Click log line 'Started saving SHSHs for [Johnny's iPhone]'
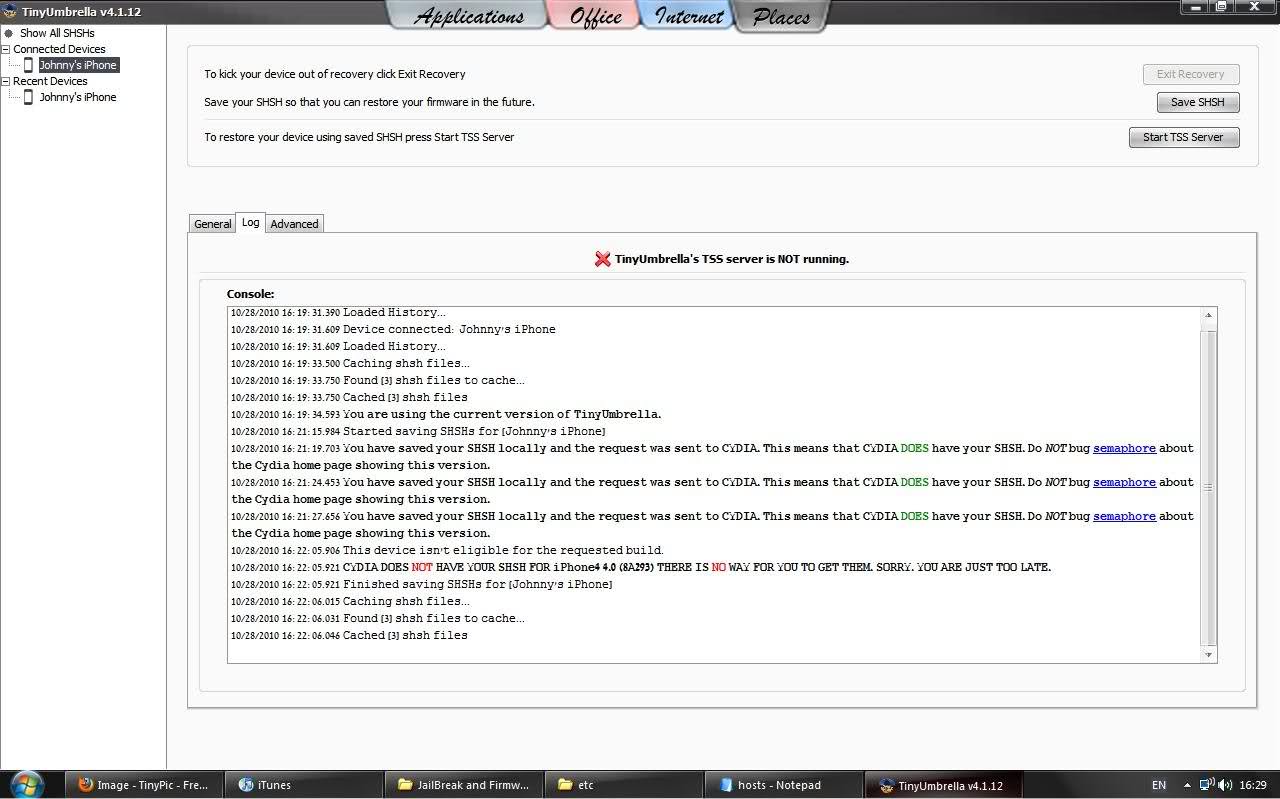This screenshot has height=799, width=1280. (x=474, y=431)
